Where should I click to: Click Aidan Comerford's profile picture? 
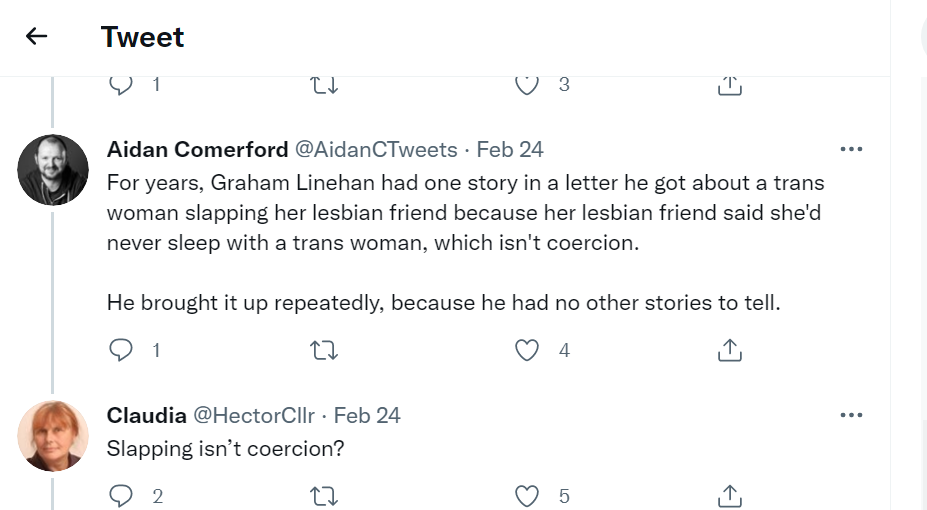53,170
